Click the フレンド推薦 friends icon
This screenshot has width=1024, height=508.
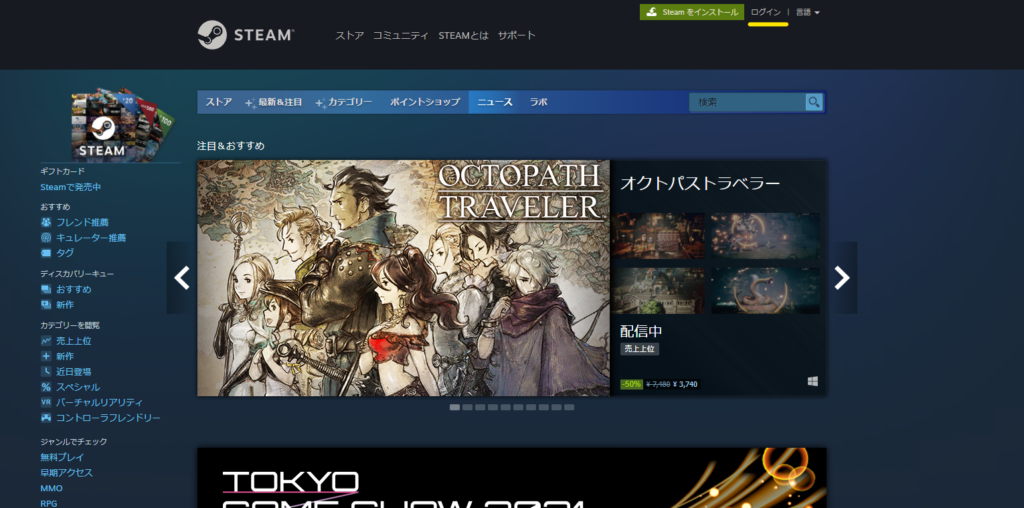pyautogui.click(x=46, y=222)
